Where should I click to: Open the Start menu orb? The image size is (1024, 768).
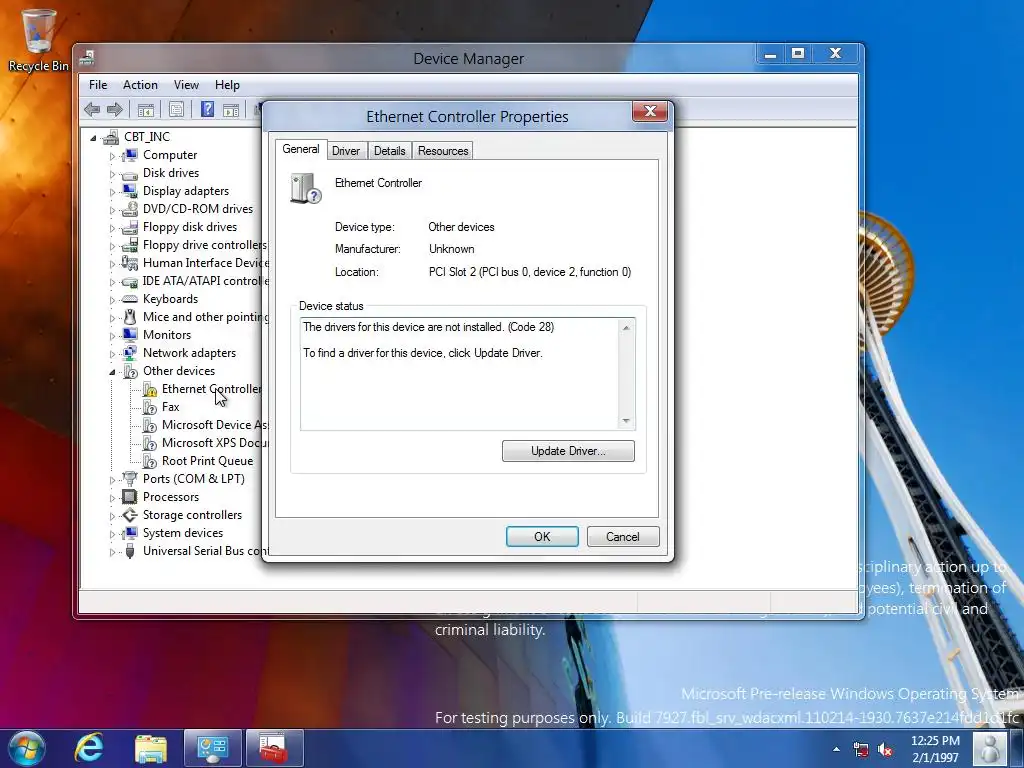point(26,748)
